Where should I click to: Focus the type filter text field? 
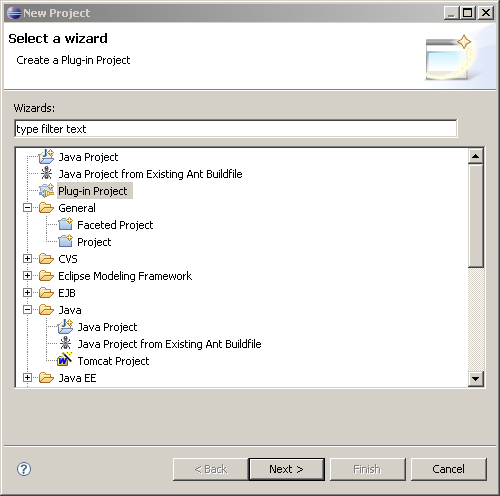click(x=236, y=129)
